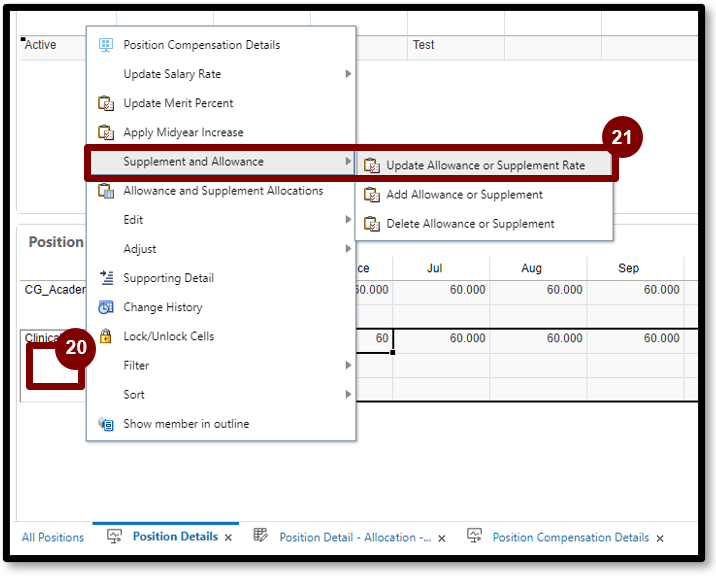The width and height of the screenshot is (716, 576).
Task: Expand the Update Salary Rate submenu arrow
Action: [x=348, y=74]
